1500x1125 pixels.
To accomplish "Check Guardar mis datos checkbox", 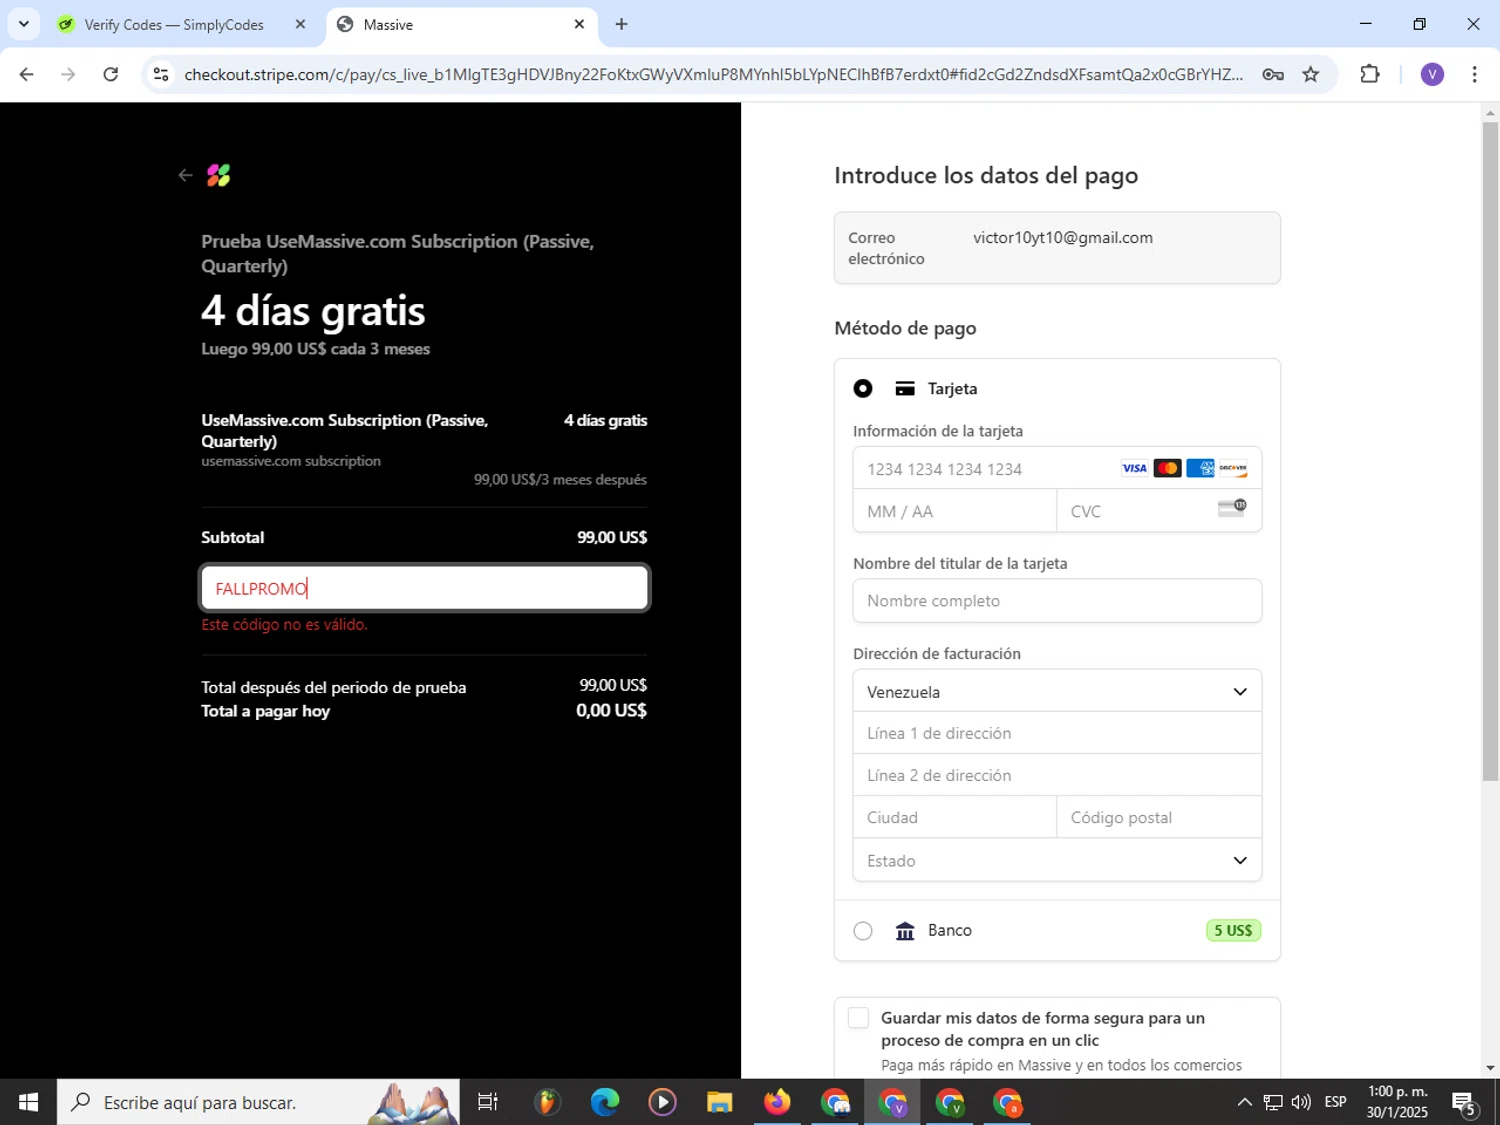I will tap(858, 1018).
